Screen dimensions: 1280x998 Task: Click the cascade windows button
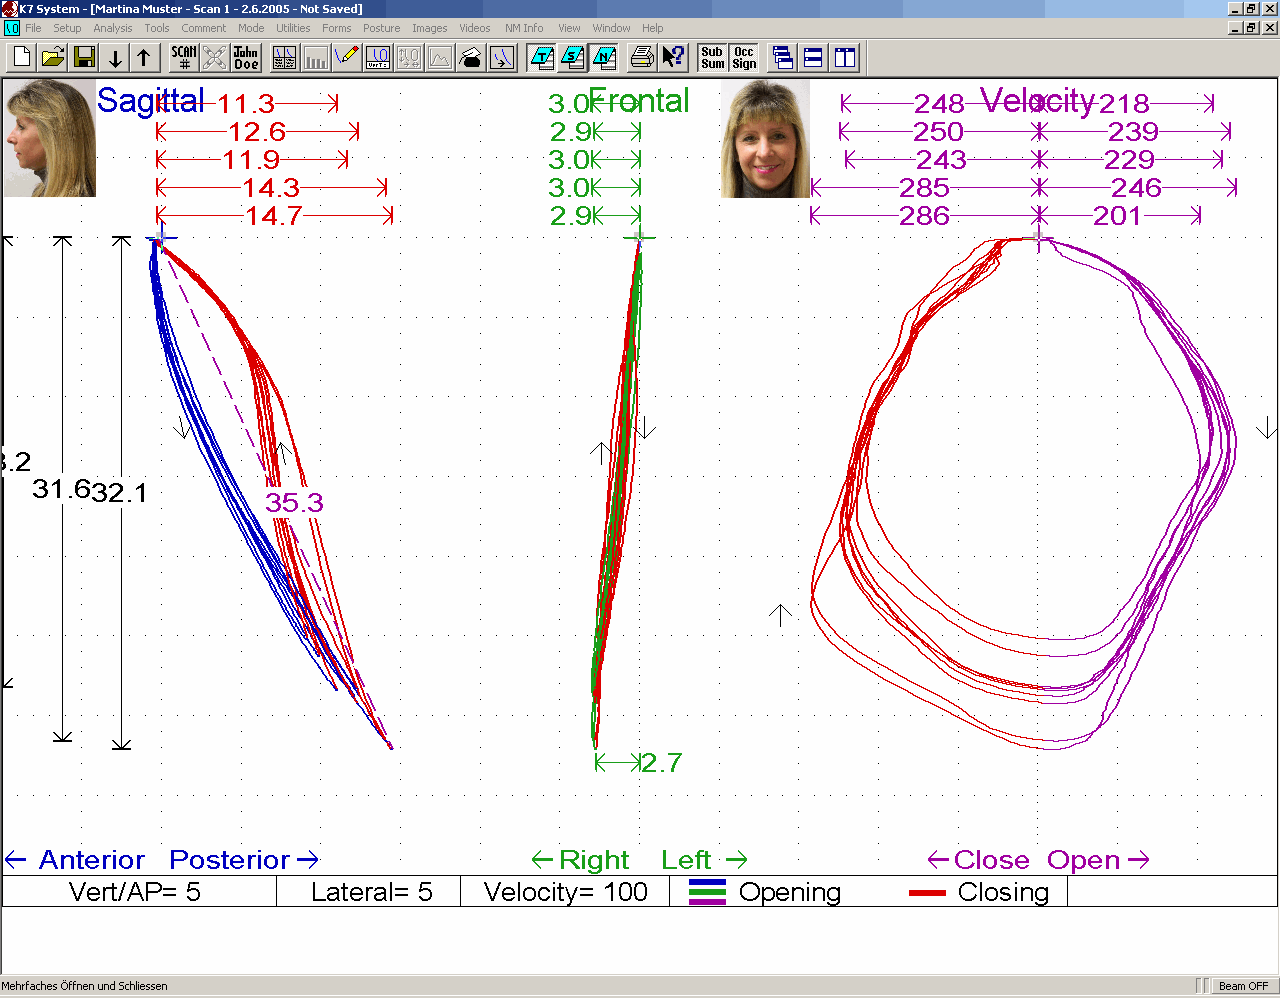tap(783, 58)
